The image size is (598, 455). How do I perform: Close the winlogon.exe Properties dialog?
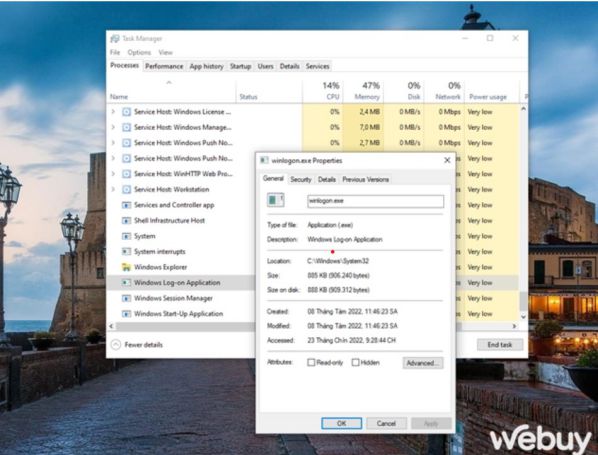447,160
